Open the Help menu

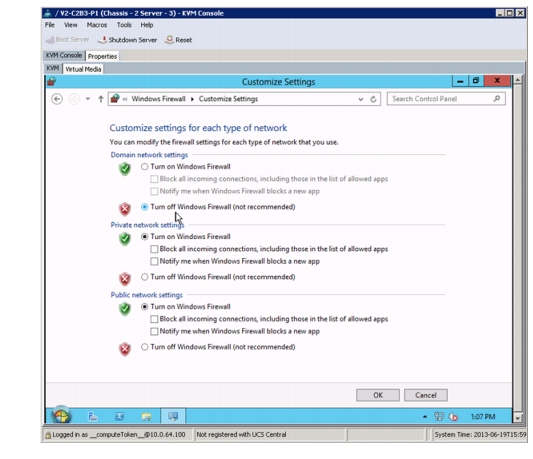pyautogui.click(x=147, y=25)
